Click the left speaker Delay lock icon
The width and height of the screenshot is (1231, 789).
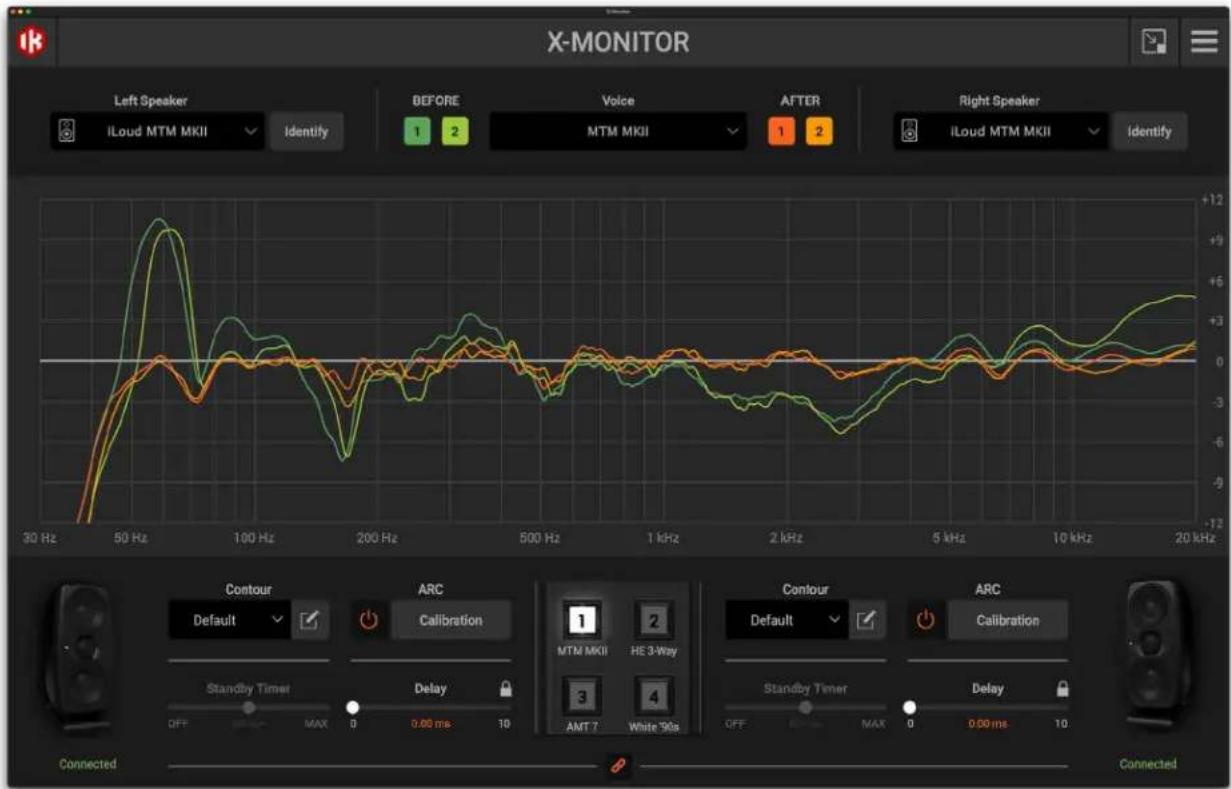[x=505, y=688]
